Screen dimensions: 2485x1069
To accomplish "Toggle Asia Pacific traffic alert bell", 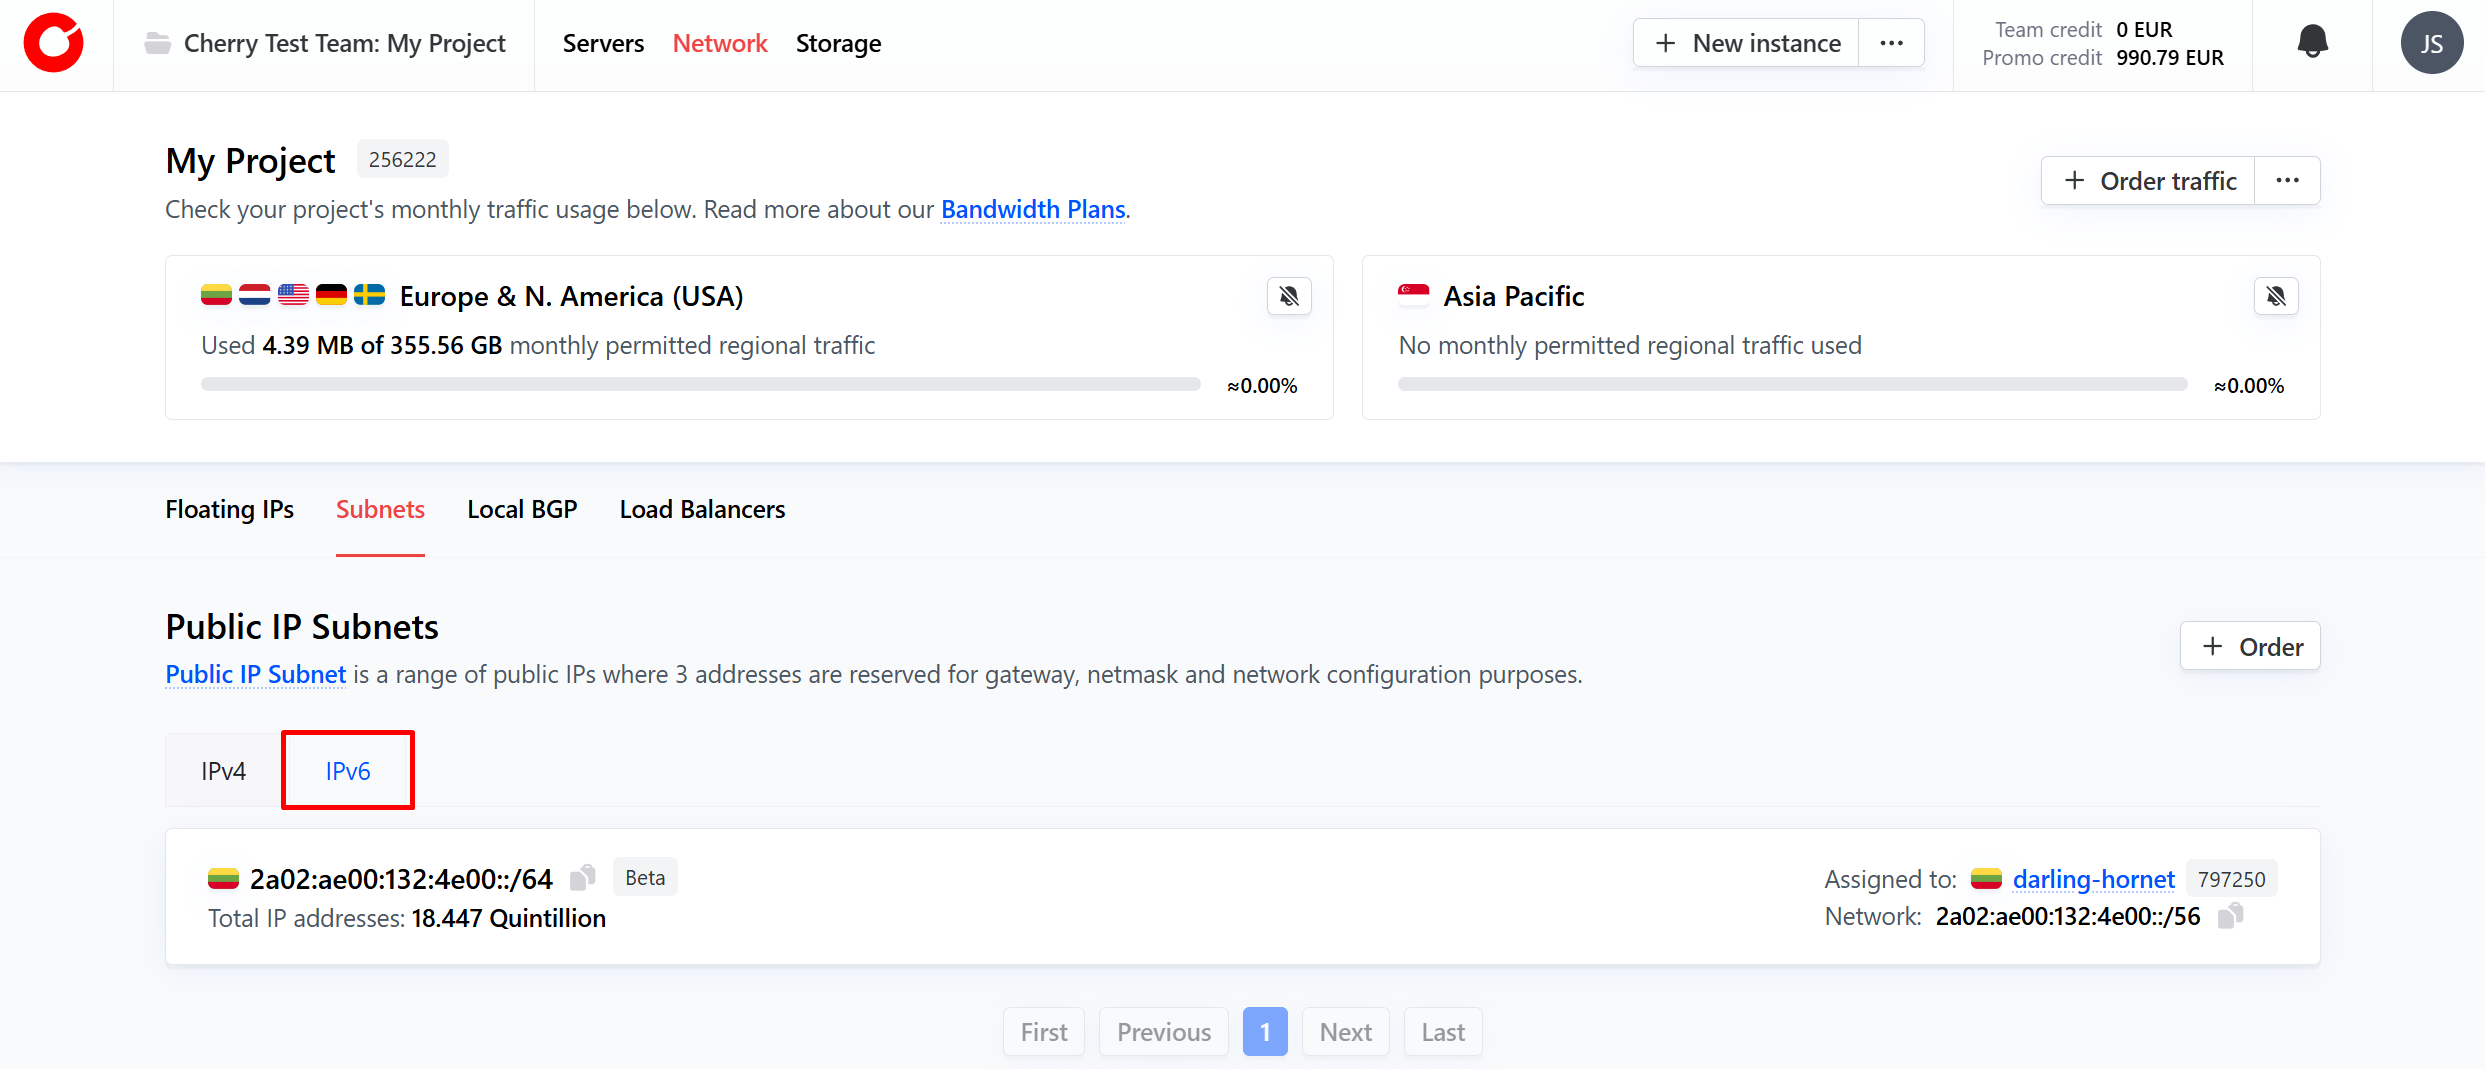I will [x=2276, y=296].
